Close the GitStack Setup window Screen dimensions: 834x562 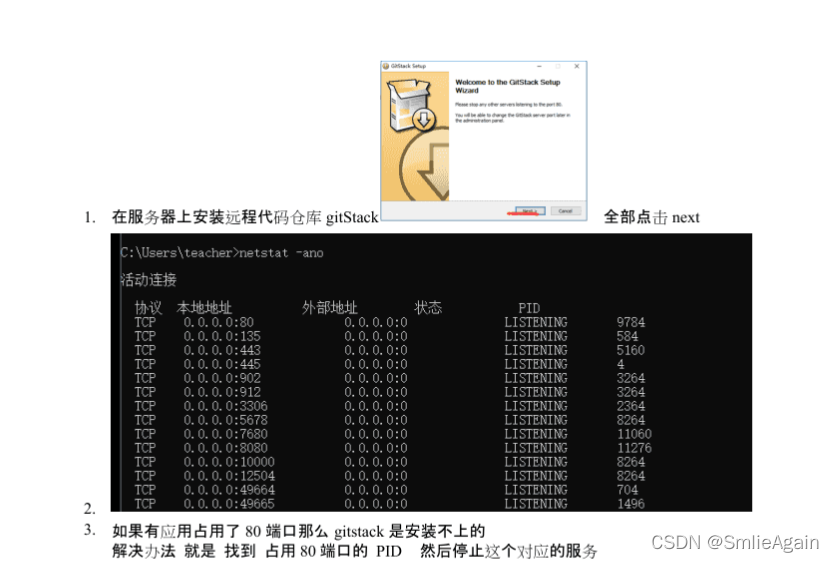(x=577, y=66)
